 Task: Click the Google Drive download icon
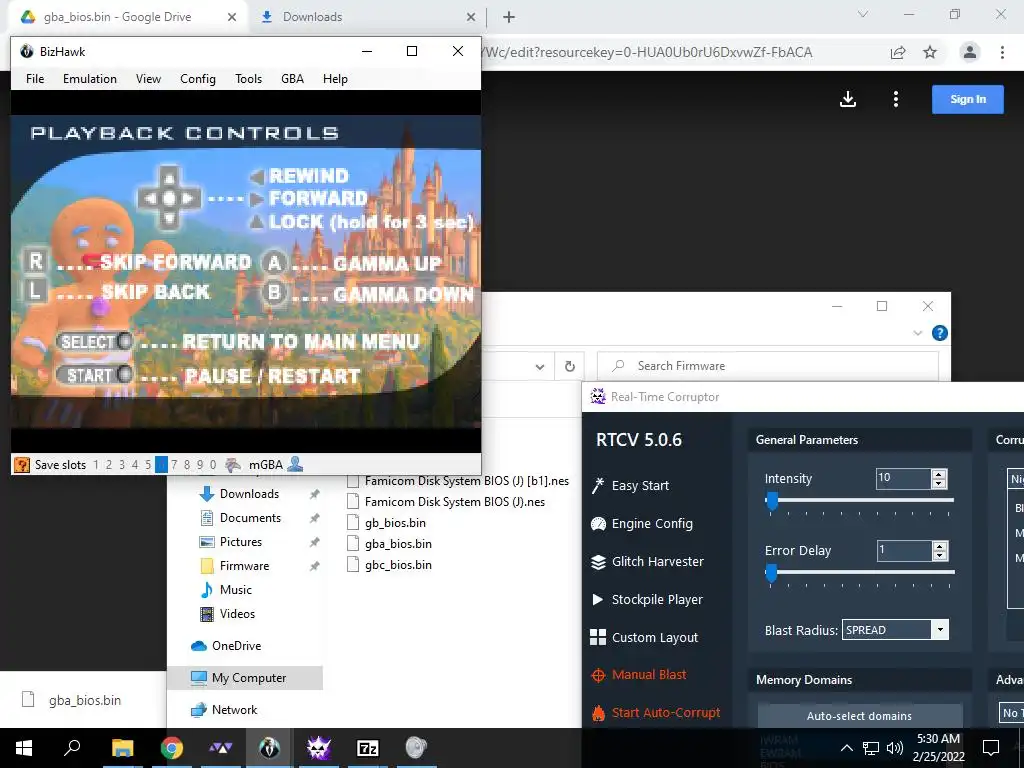tap(848, 99)
